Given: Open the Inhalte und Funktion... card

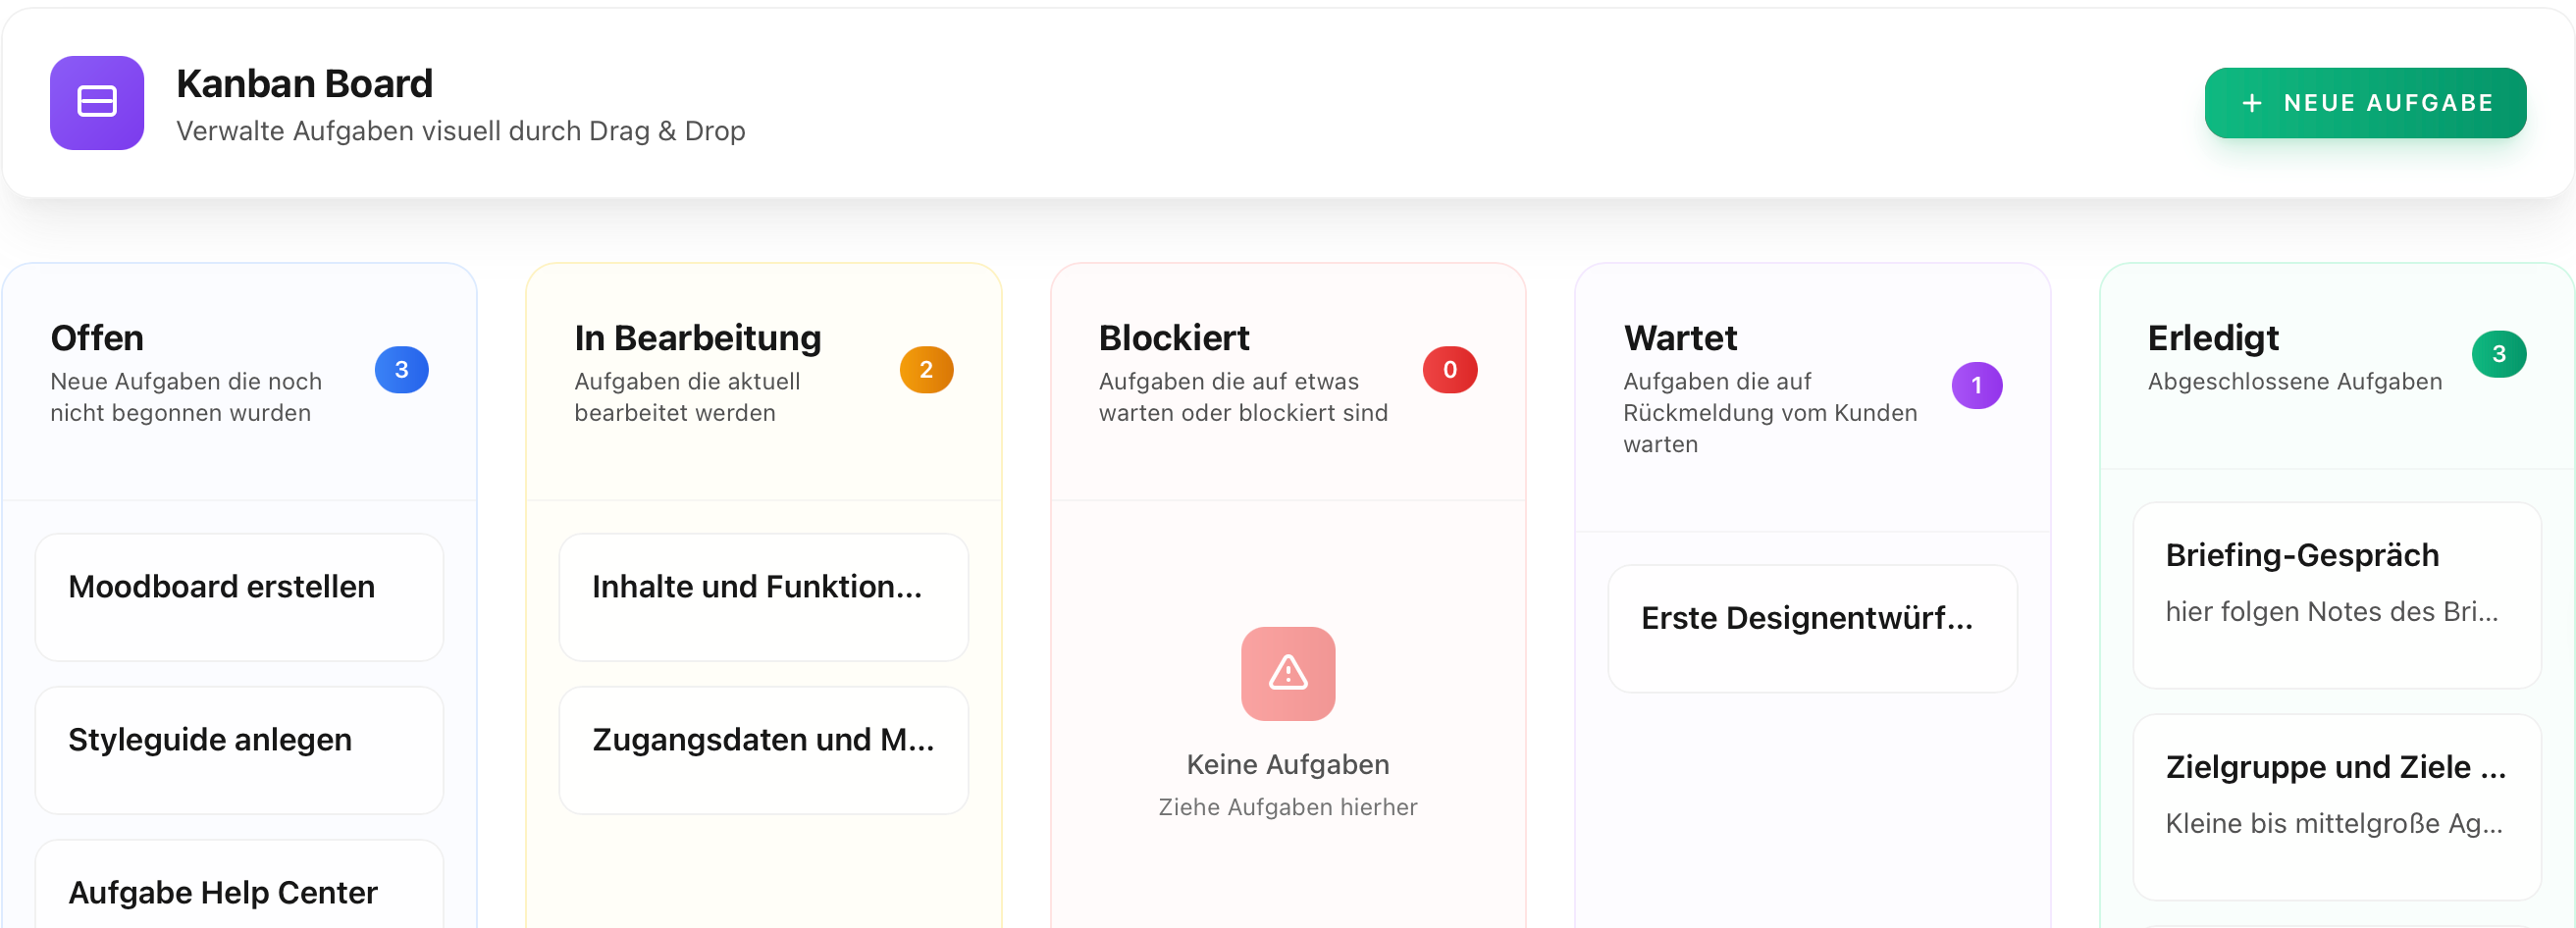Looking at the screenshot, I should pos(763,597).
